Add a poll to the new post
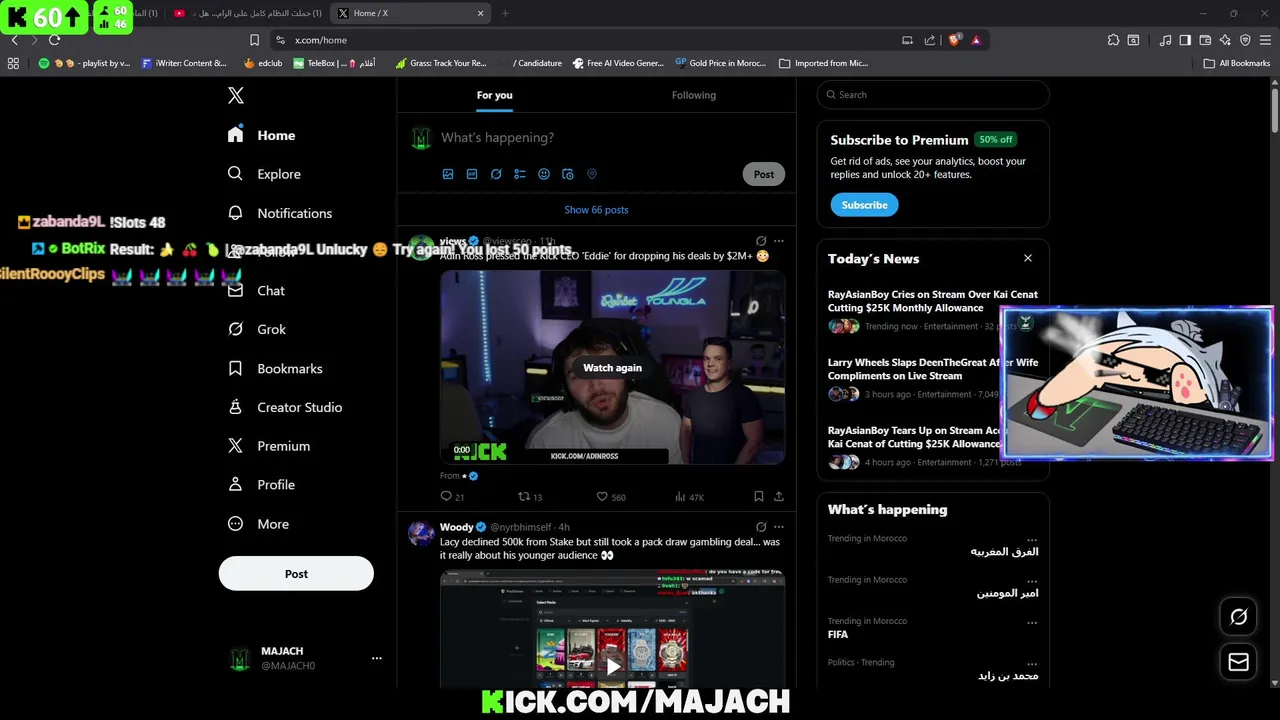1280x720 pixels. click(520, 174)
